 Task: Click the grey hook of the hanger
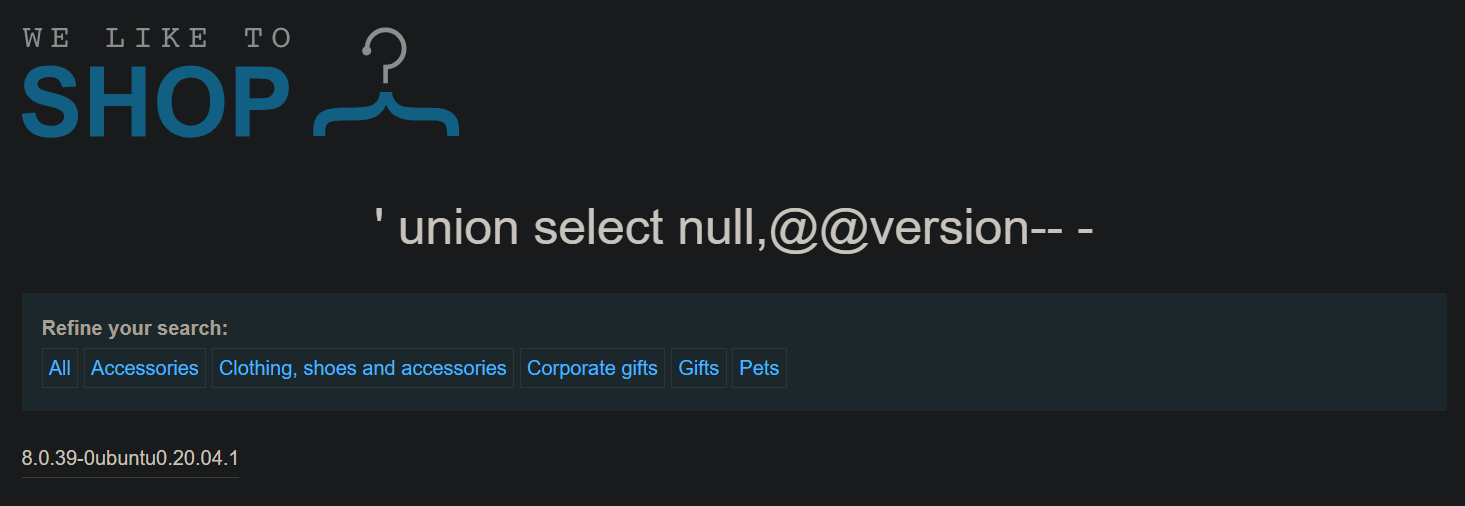tap(385, 55)
